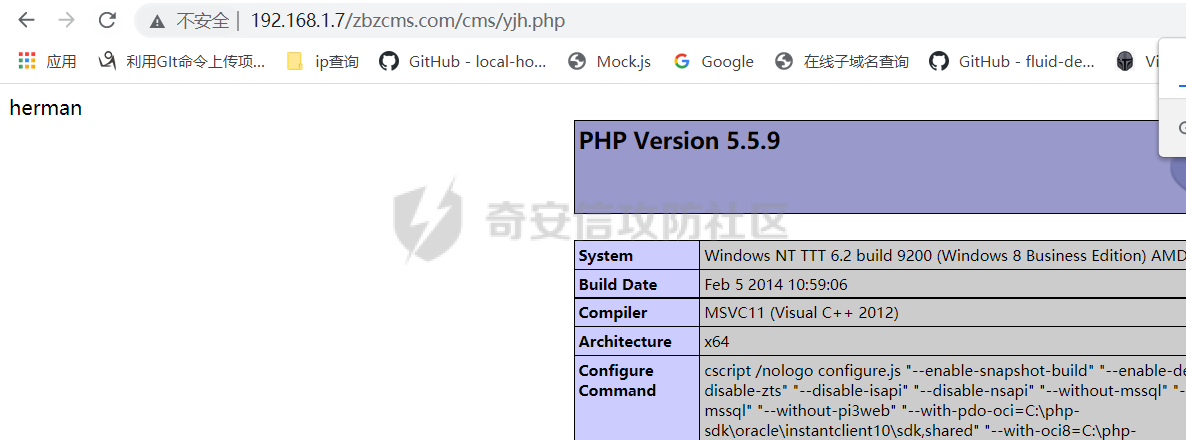
Task: Select the Configure Command row label
Action: [x=617, y=380]
